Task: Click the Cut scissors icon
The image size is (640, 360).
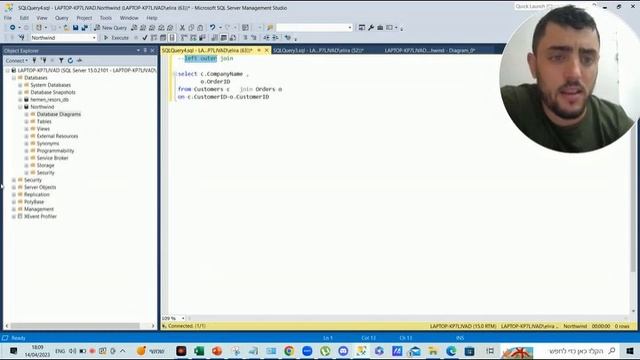Action: pyautogui.click(x=182, y=28)
